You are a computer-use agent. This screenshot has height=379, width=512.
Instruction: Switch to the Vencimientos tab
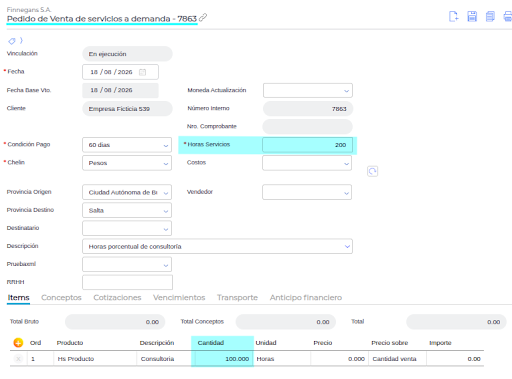pyautogui.click(x=179, y=298)
